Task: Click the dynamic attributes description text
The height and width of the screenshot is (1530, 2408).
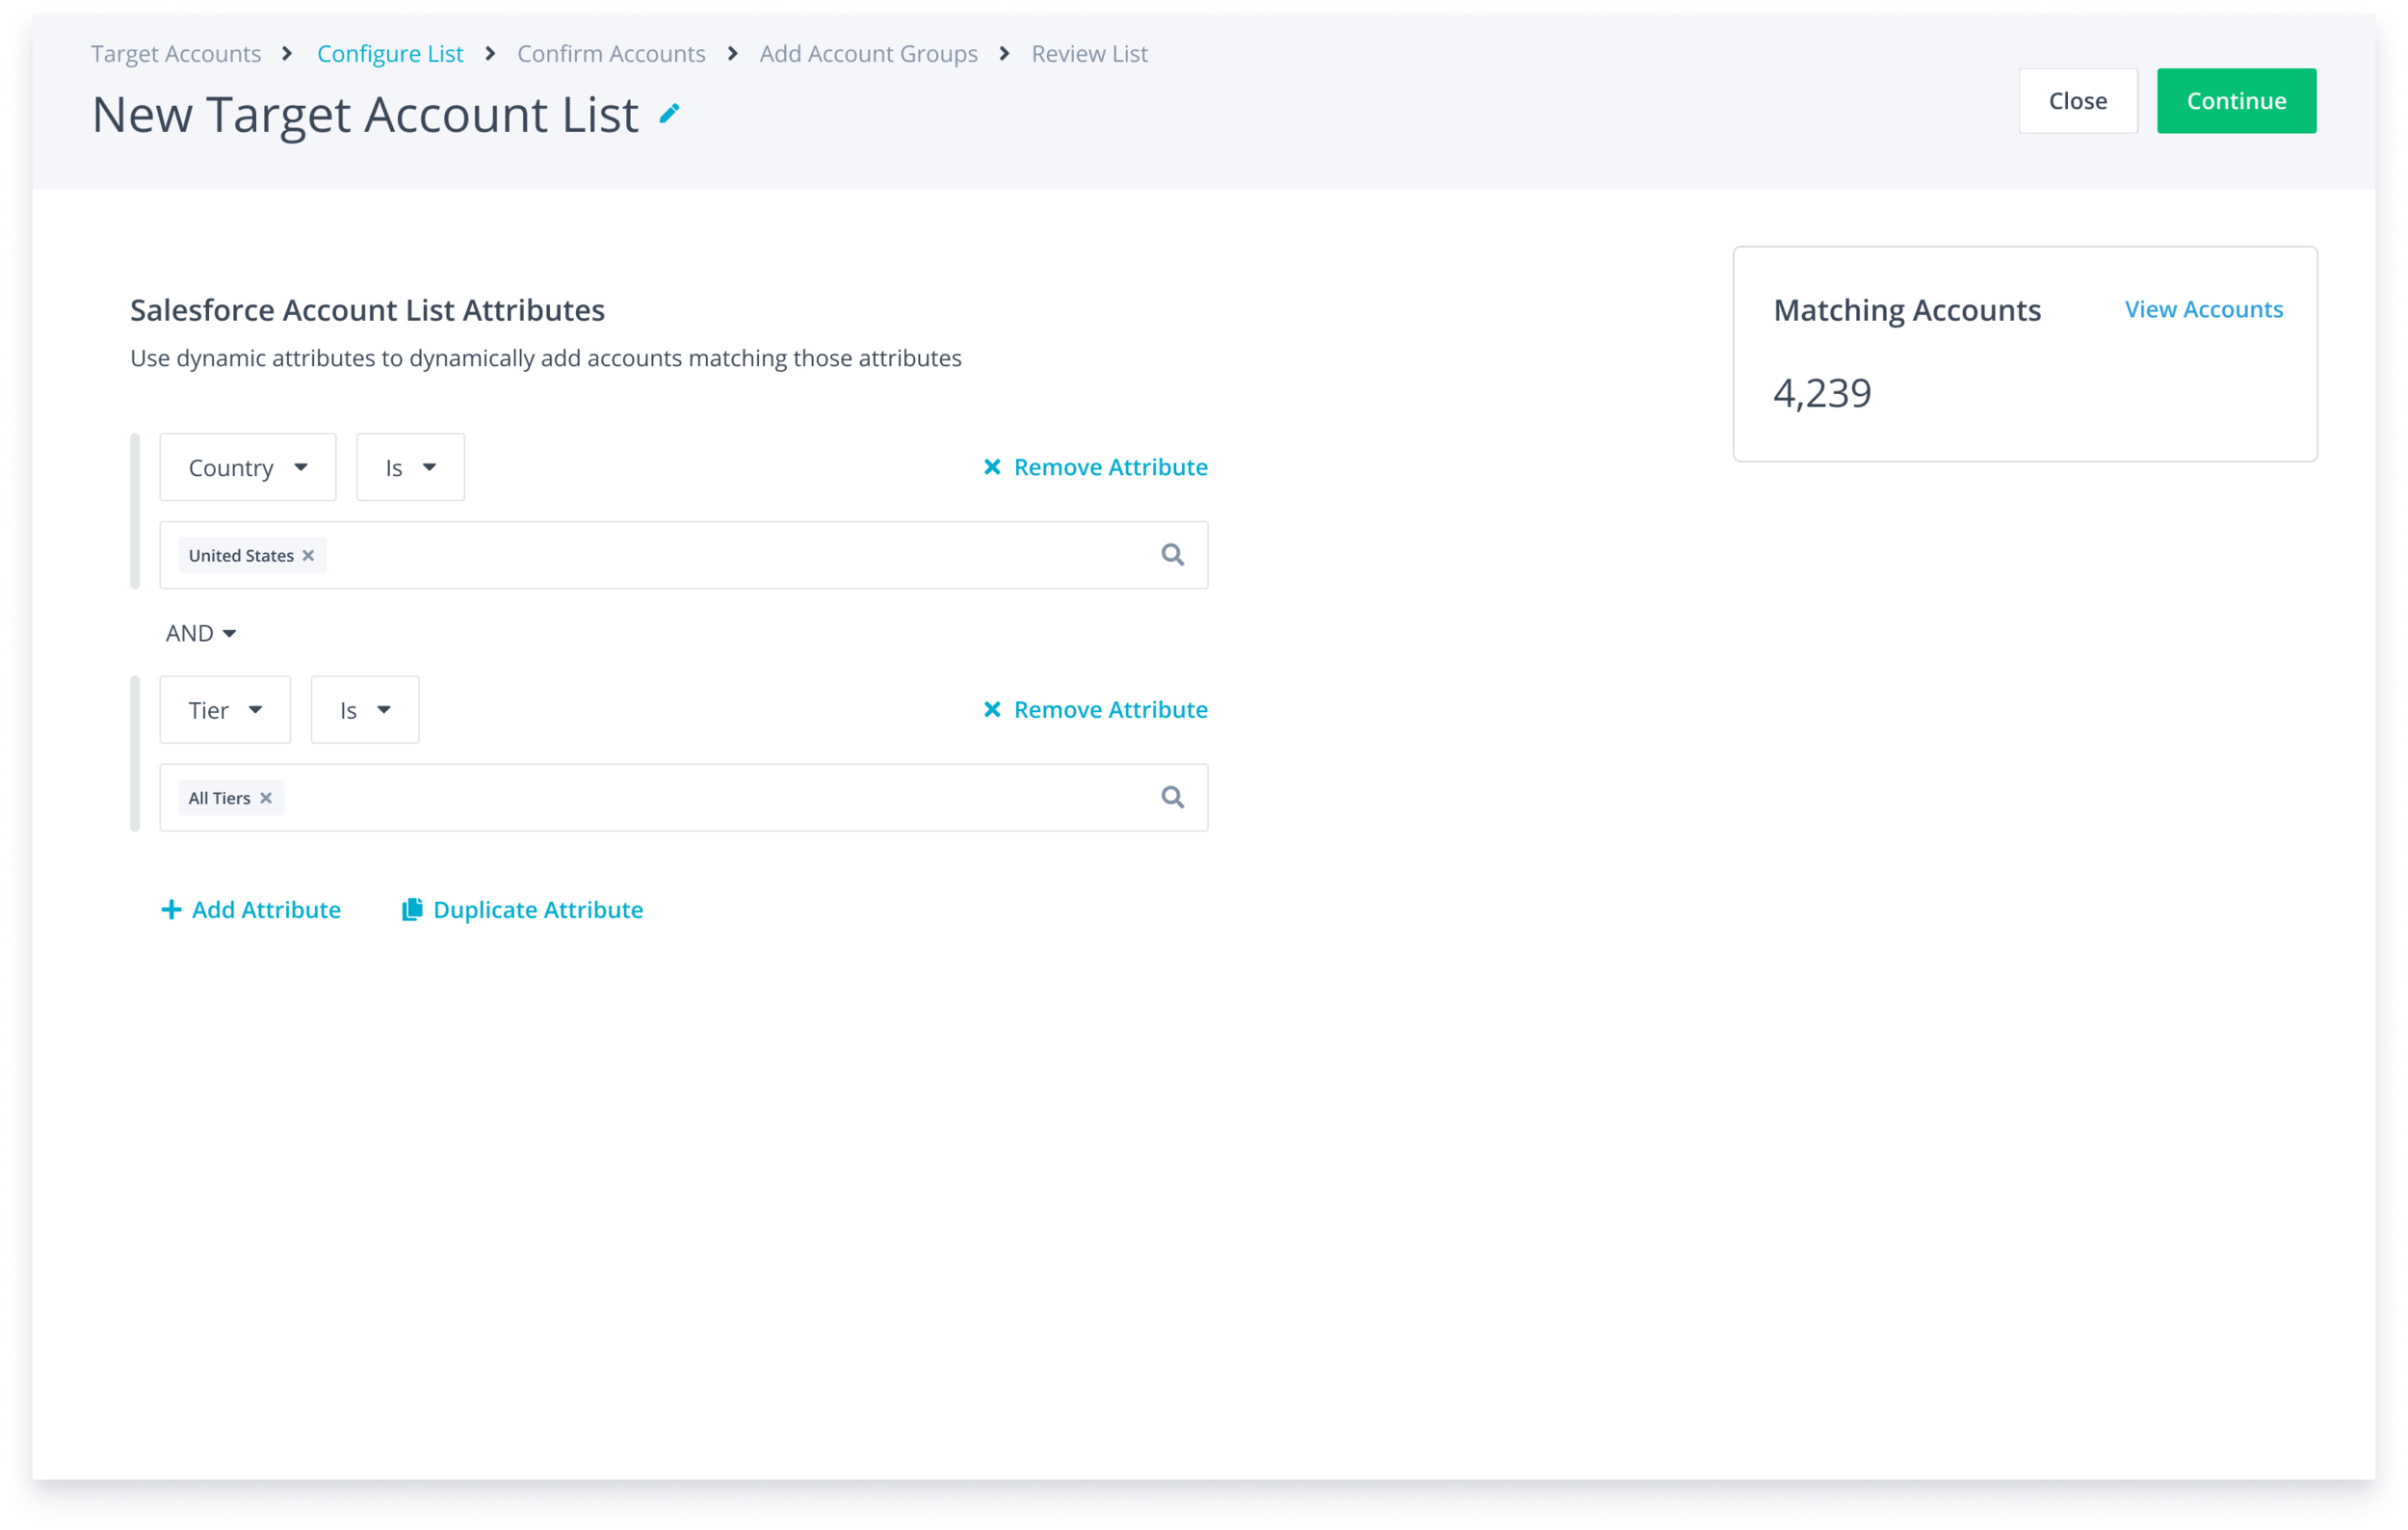Action: pyautogui.click(x=546, y=358)
